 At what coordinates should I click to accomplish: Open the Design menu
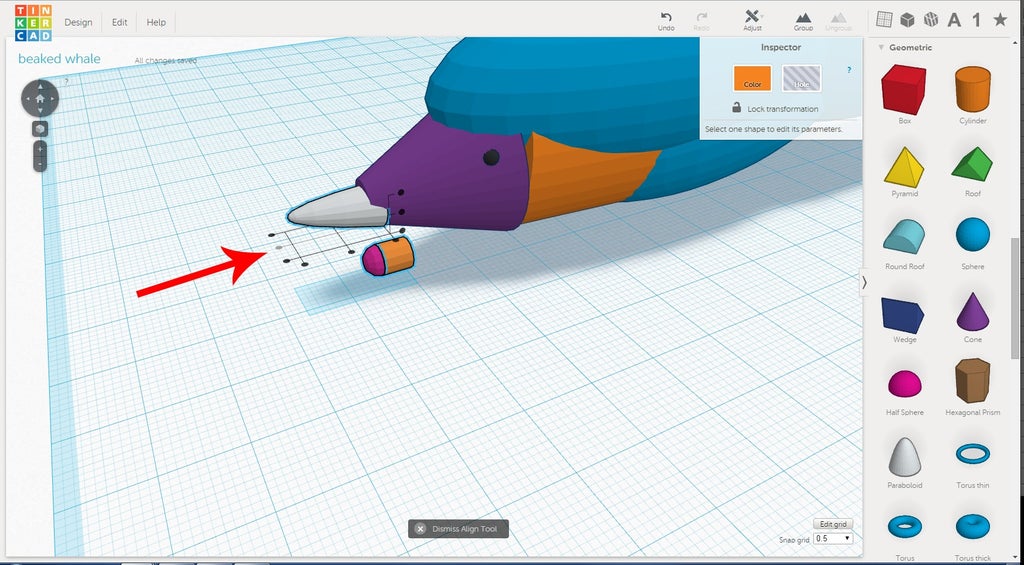(78, 22)
